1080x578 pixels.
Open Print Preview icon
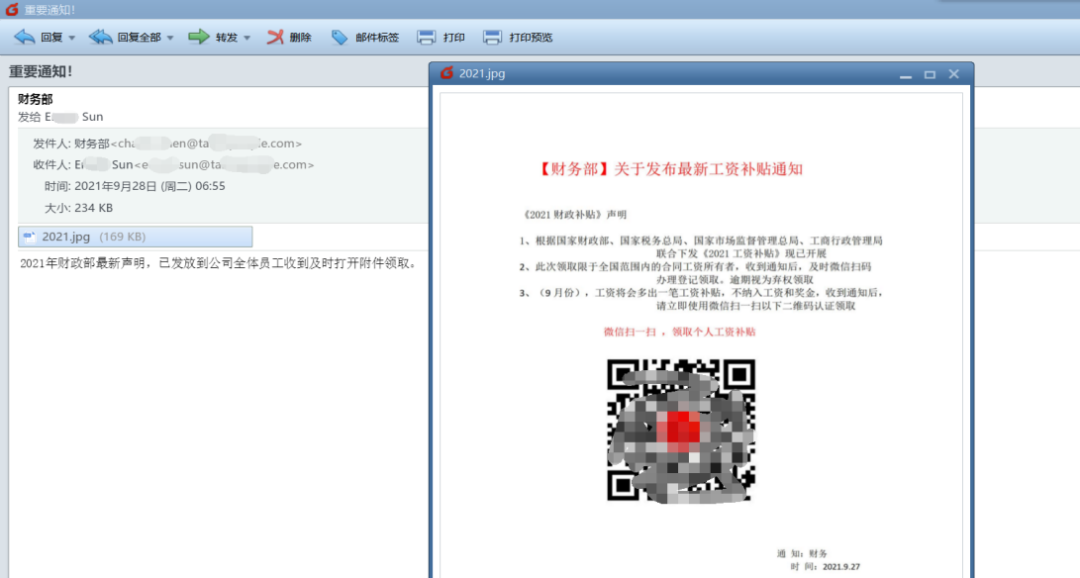pyautogui.click(x=492, y=37)
